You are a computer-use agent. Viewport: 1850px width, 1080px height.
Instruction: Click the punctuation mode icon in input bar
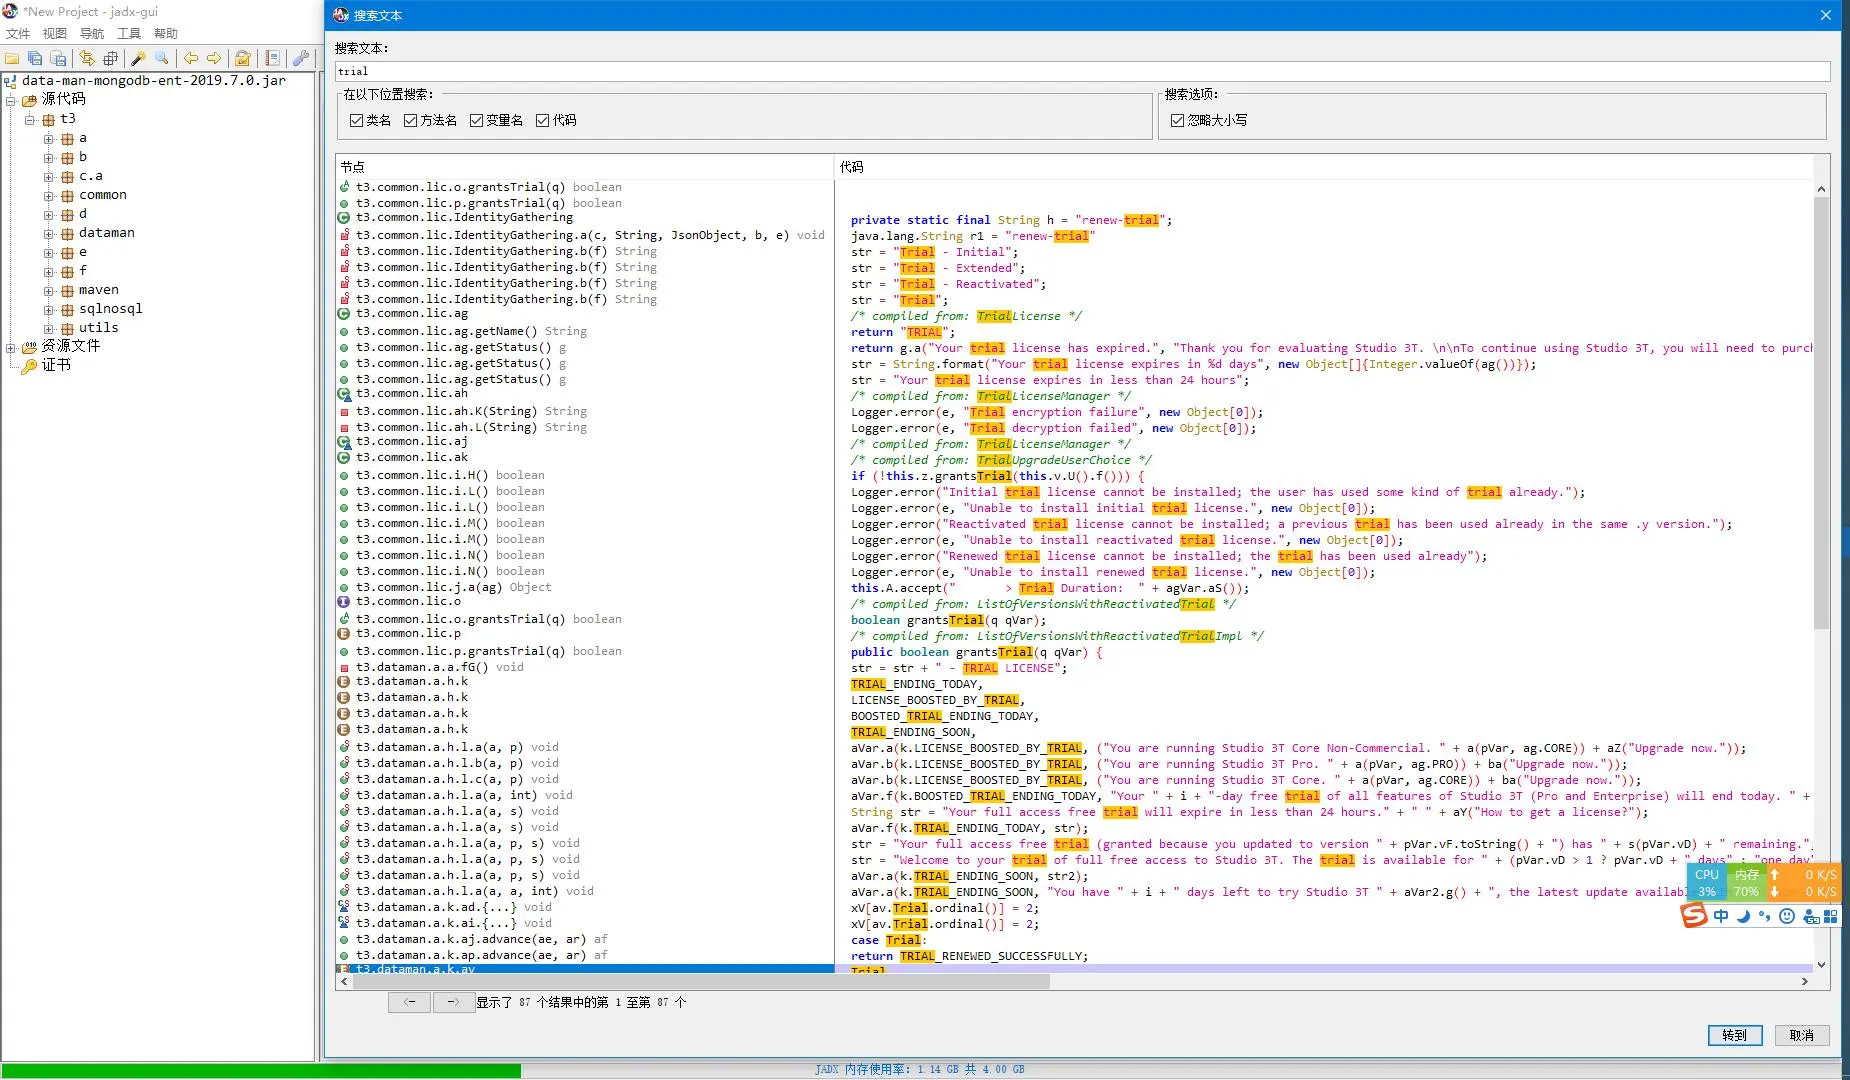pyautogui.click(x=1764, y=916)
